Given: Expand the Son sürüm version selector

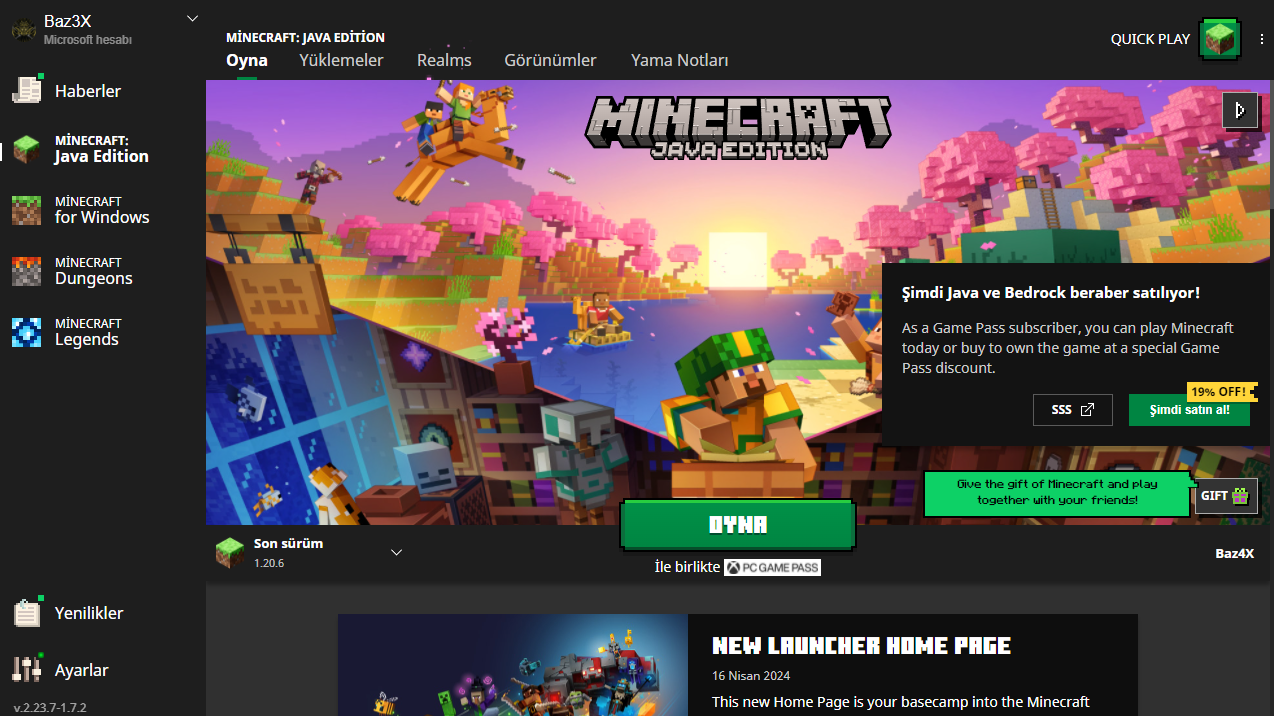Looking at the screenshot, I should [396, 552].
